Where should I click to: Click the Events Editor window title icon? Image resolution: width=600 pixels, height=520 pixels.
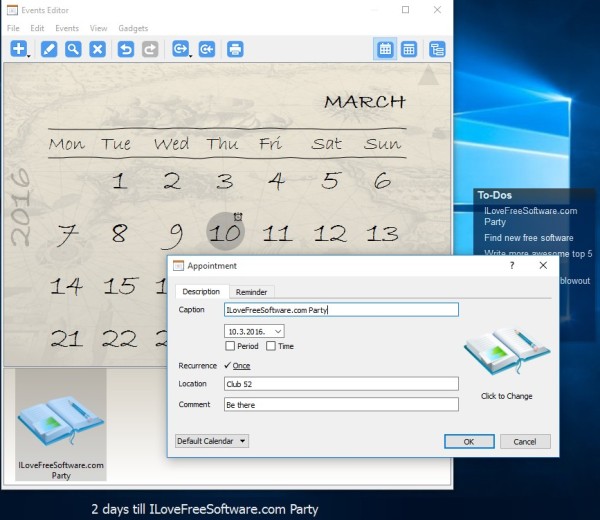(12, 10)
